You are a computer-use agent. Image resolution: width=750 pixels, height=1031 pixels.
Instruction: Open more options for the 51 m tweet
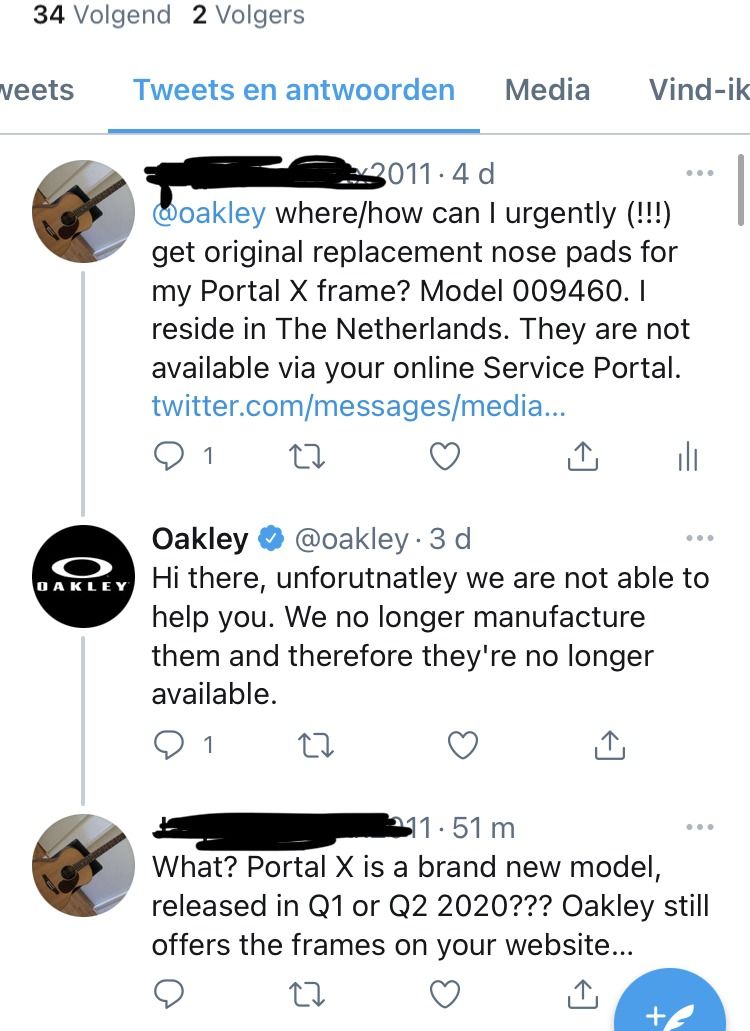click(x=700, y=827)
